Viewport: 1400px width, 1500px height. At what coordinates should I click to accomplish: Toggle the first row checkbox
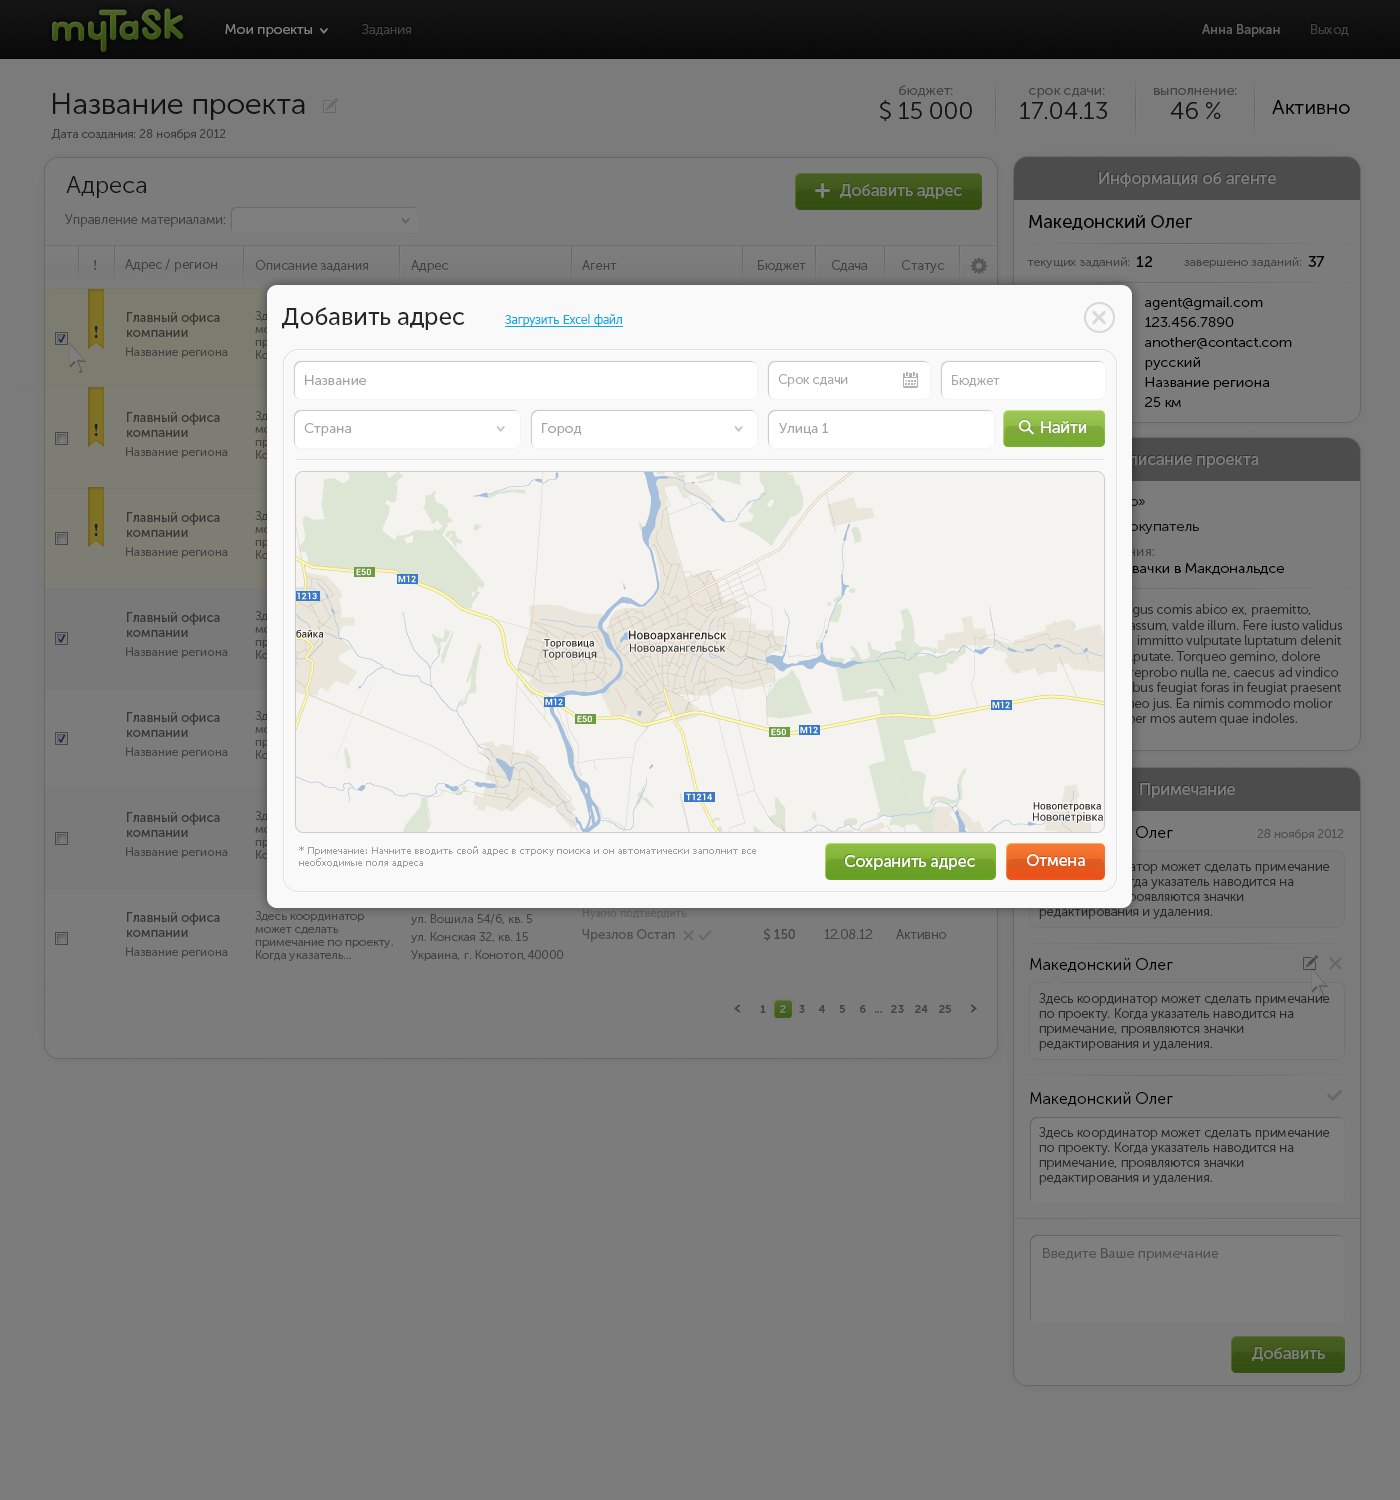(x=62, y=339)
